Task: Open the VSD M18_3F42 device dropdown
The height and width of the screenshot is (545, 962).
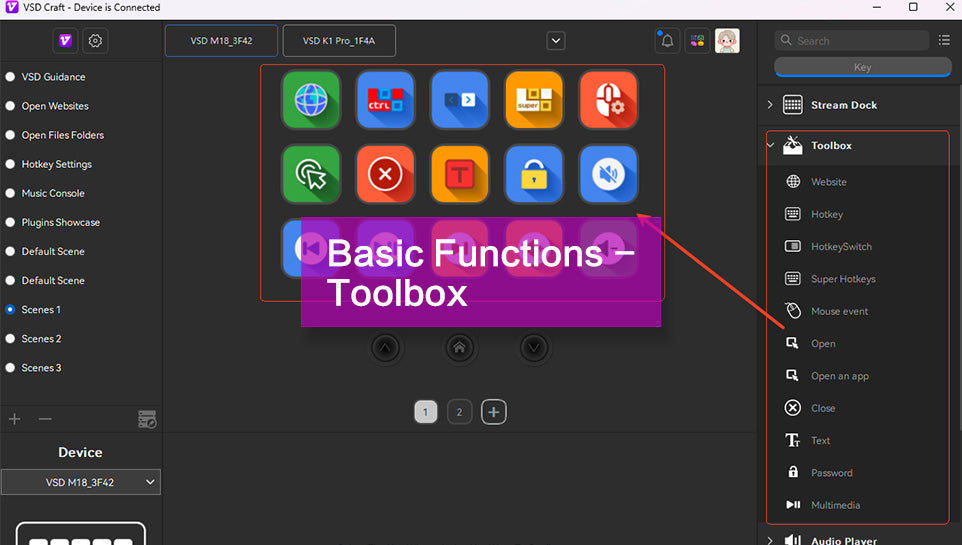Action: coord(80,482)
